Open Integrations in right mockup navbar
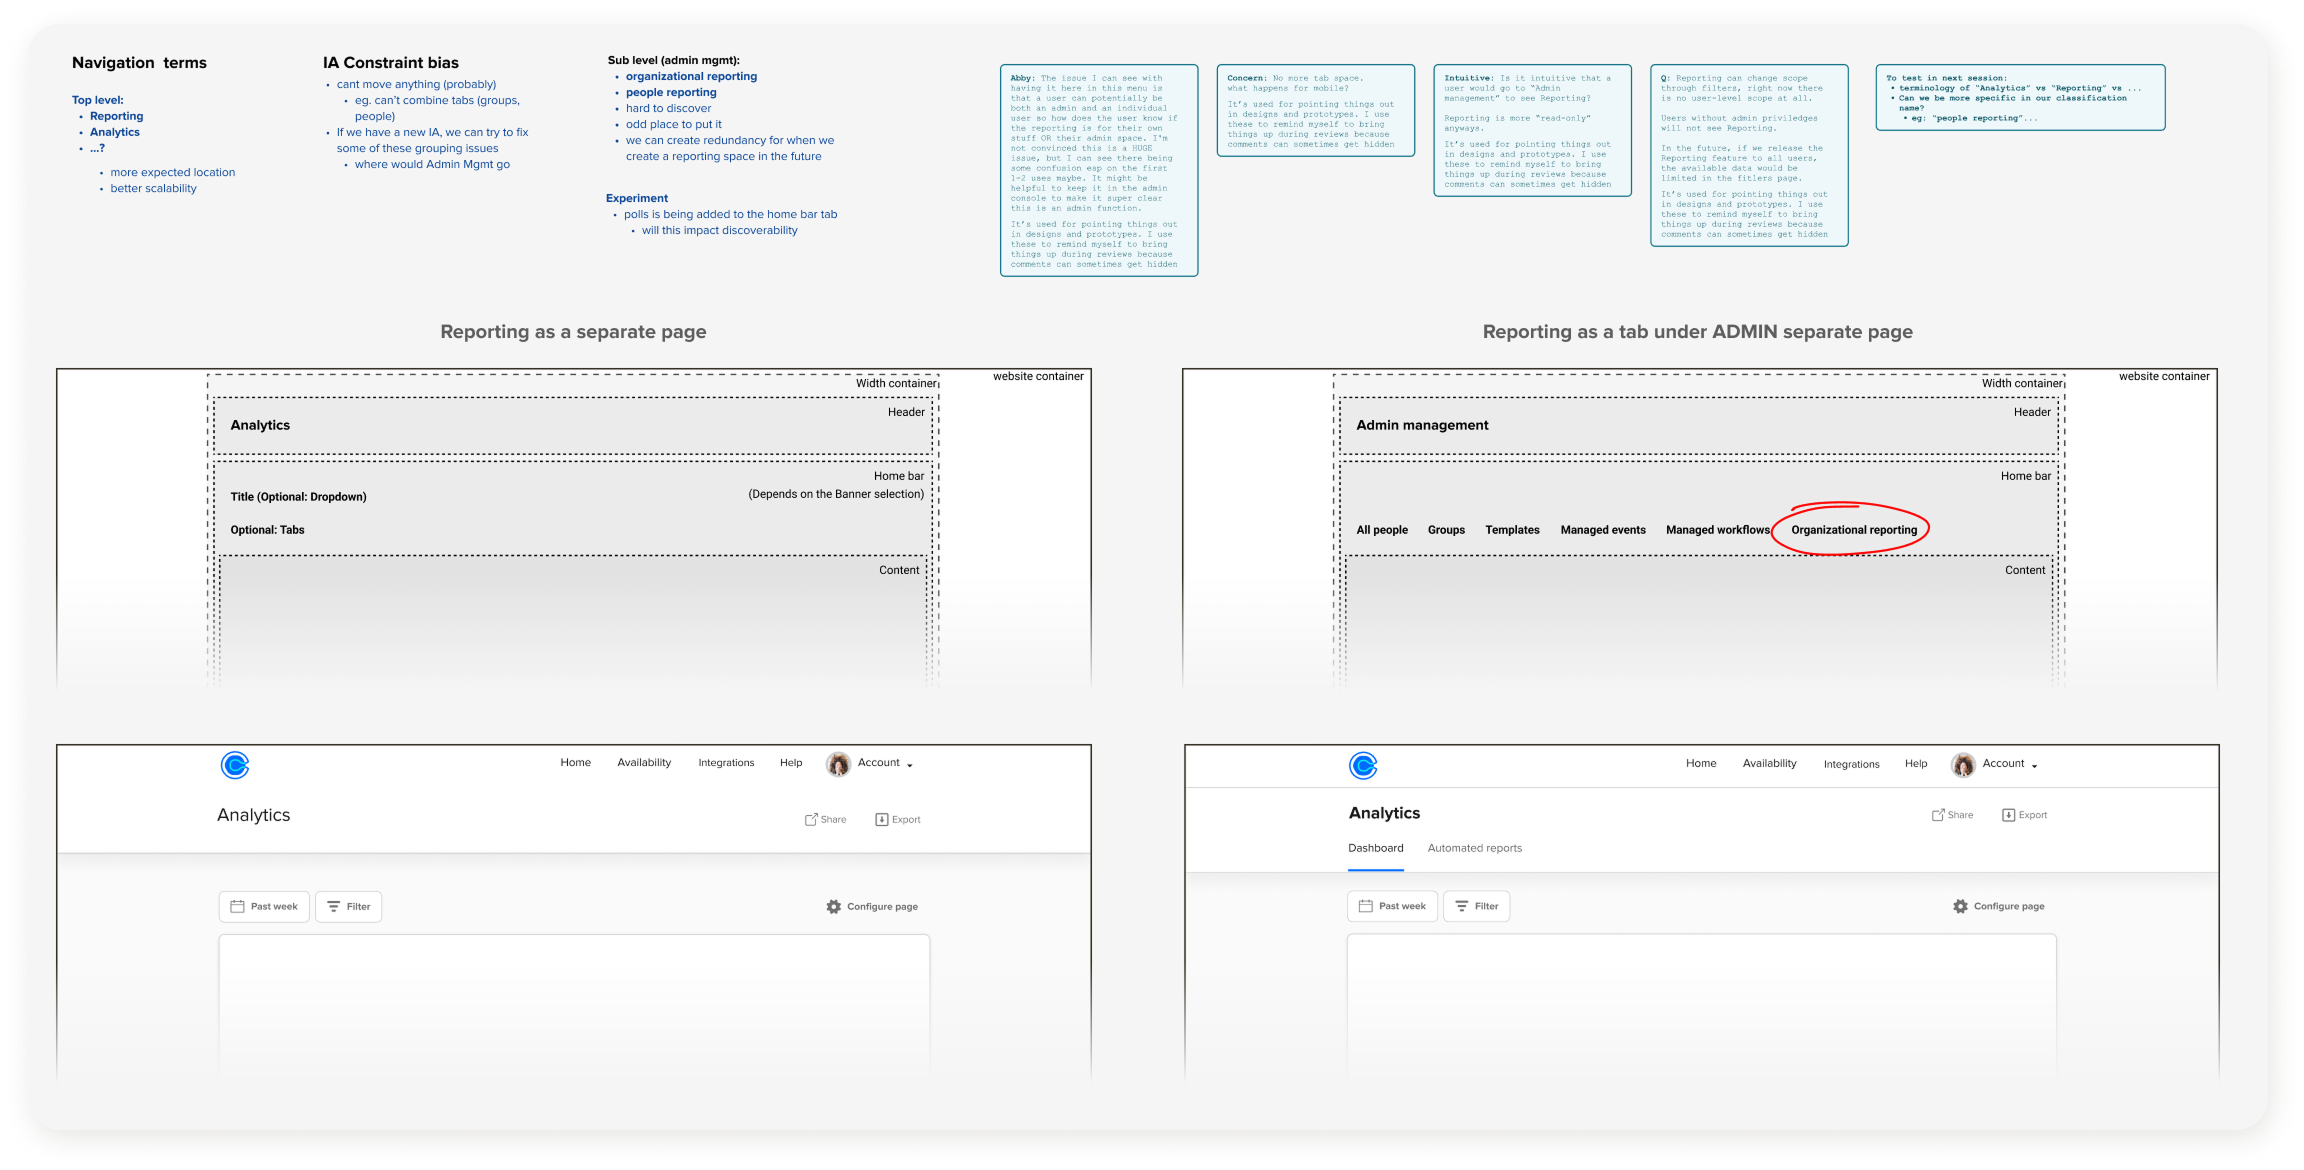The image size is (2304, 1170). 1852,764
